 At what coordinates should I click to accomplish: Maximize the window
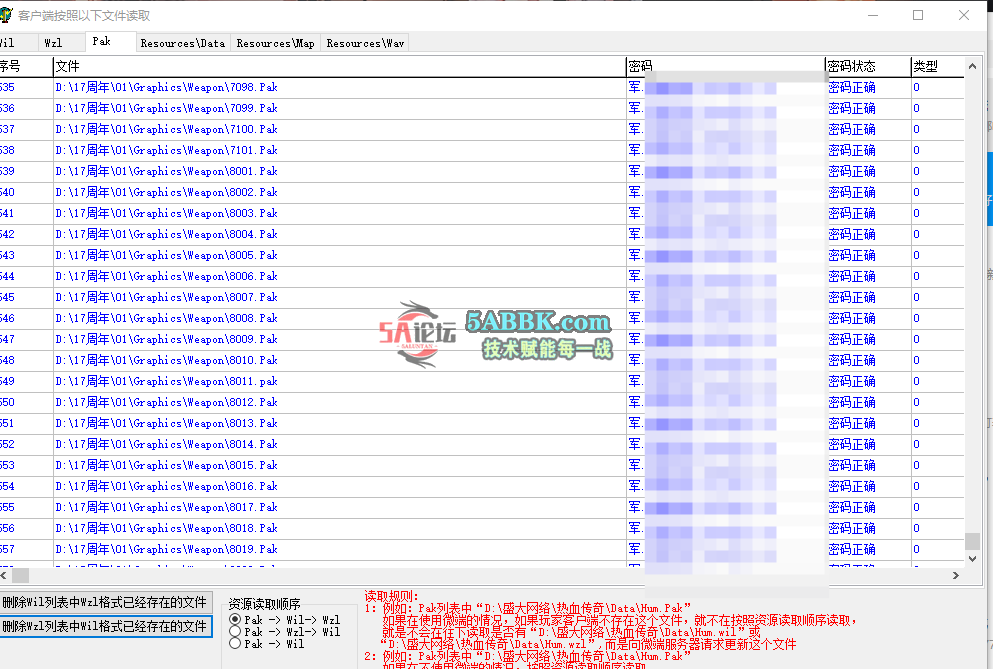point(918,15)
